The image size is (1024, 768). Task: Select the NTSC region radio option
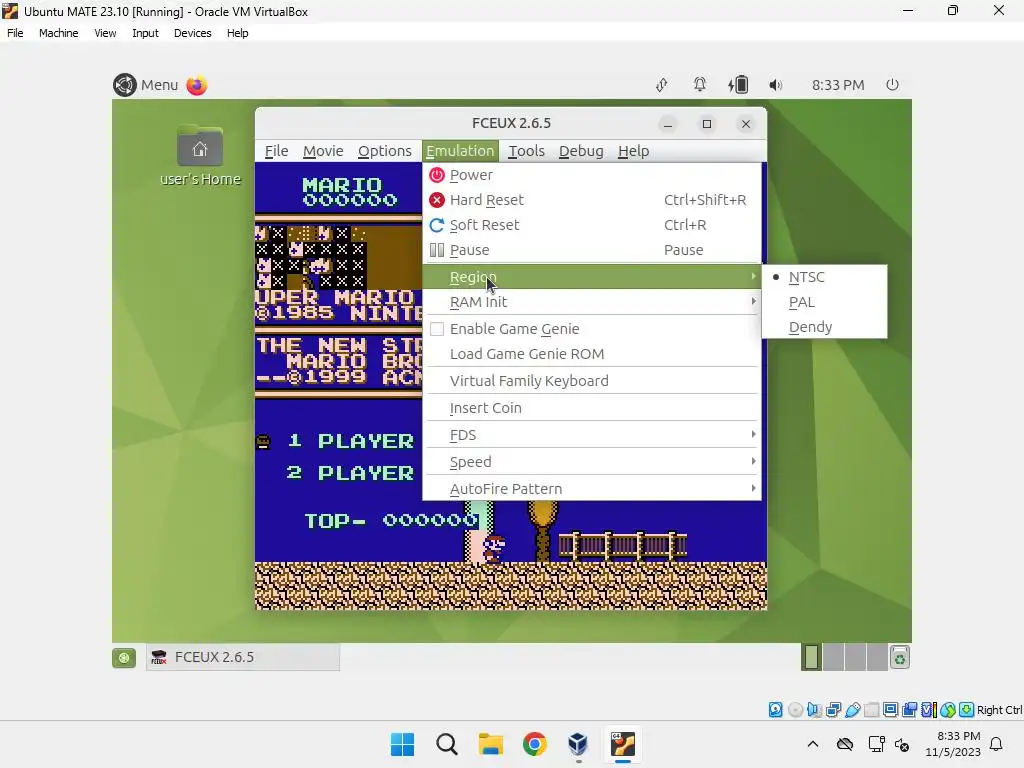(824, 277)
